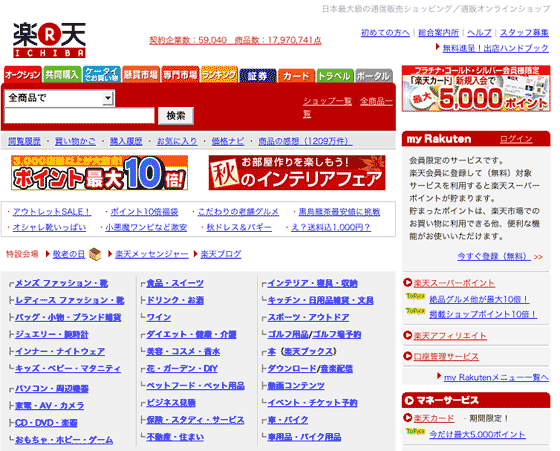
Task: Click the Rakuten Ichiba logo
Action: pyautogui.click(x=49, y=40)
